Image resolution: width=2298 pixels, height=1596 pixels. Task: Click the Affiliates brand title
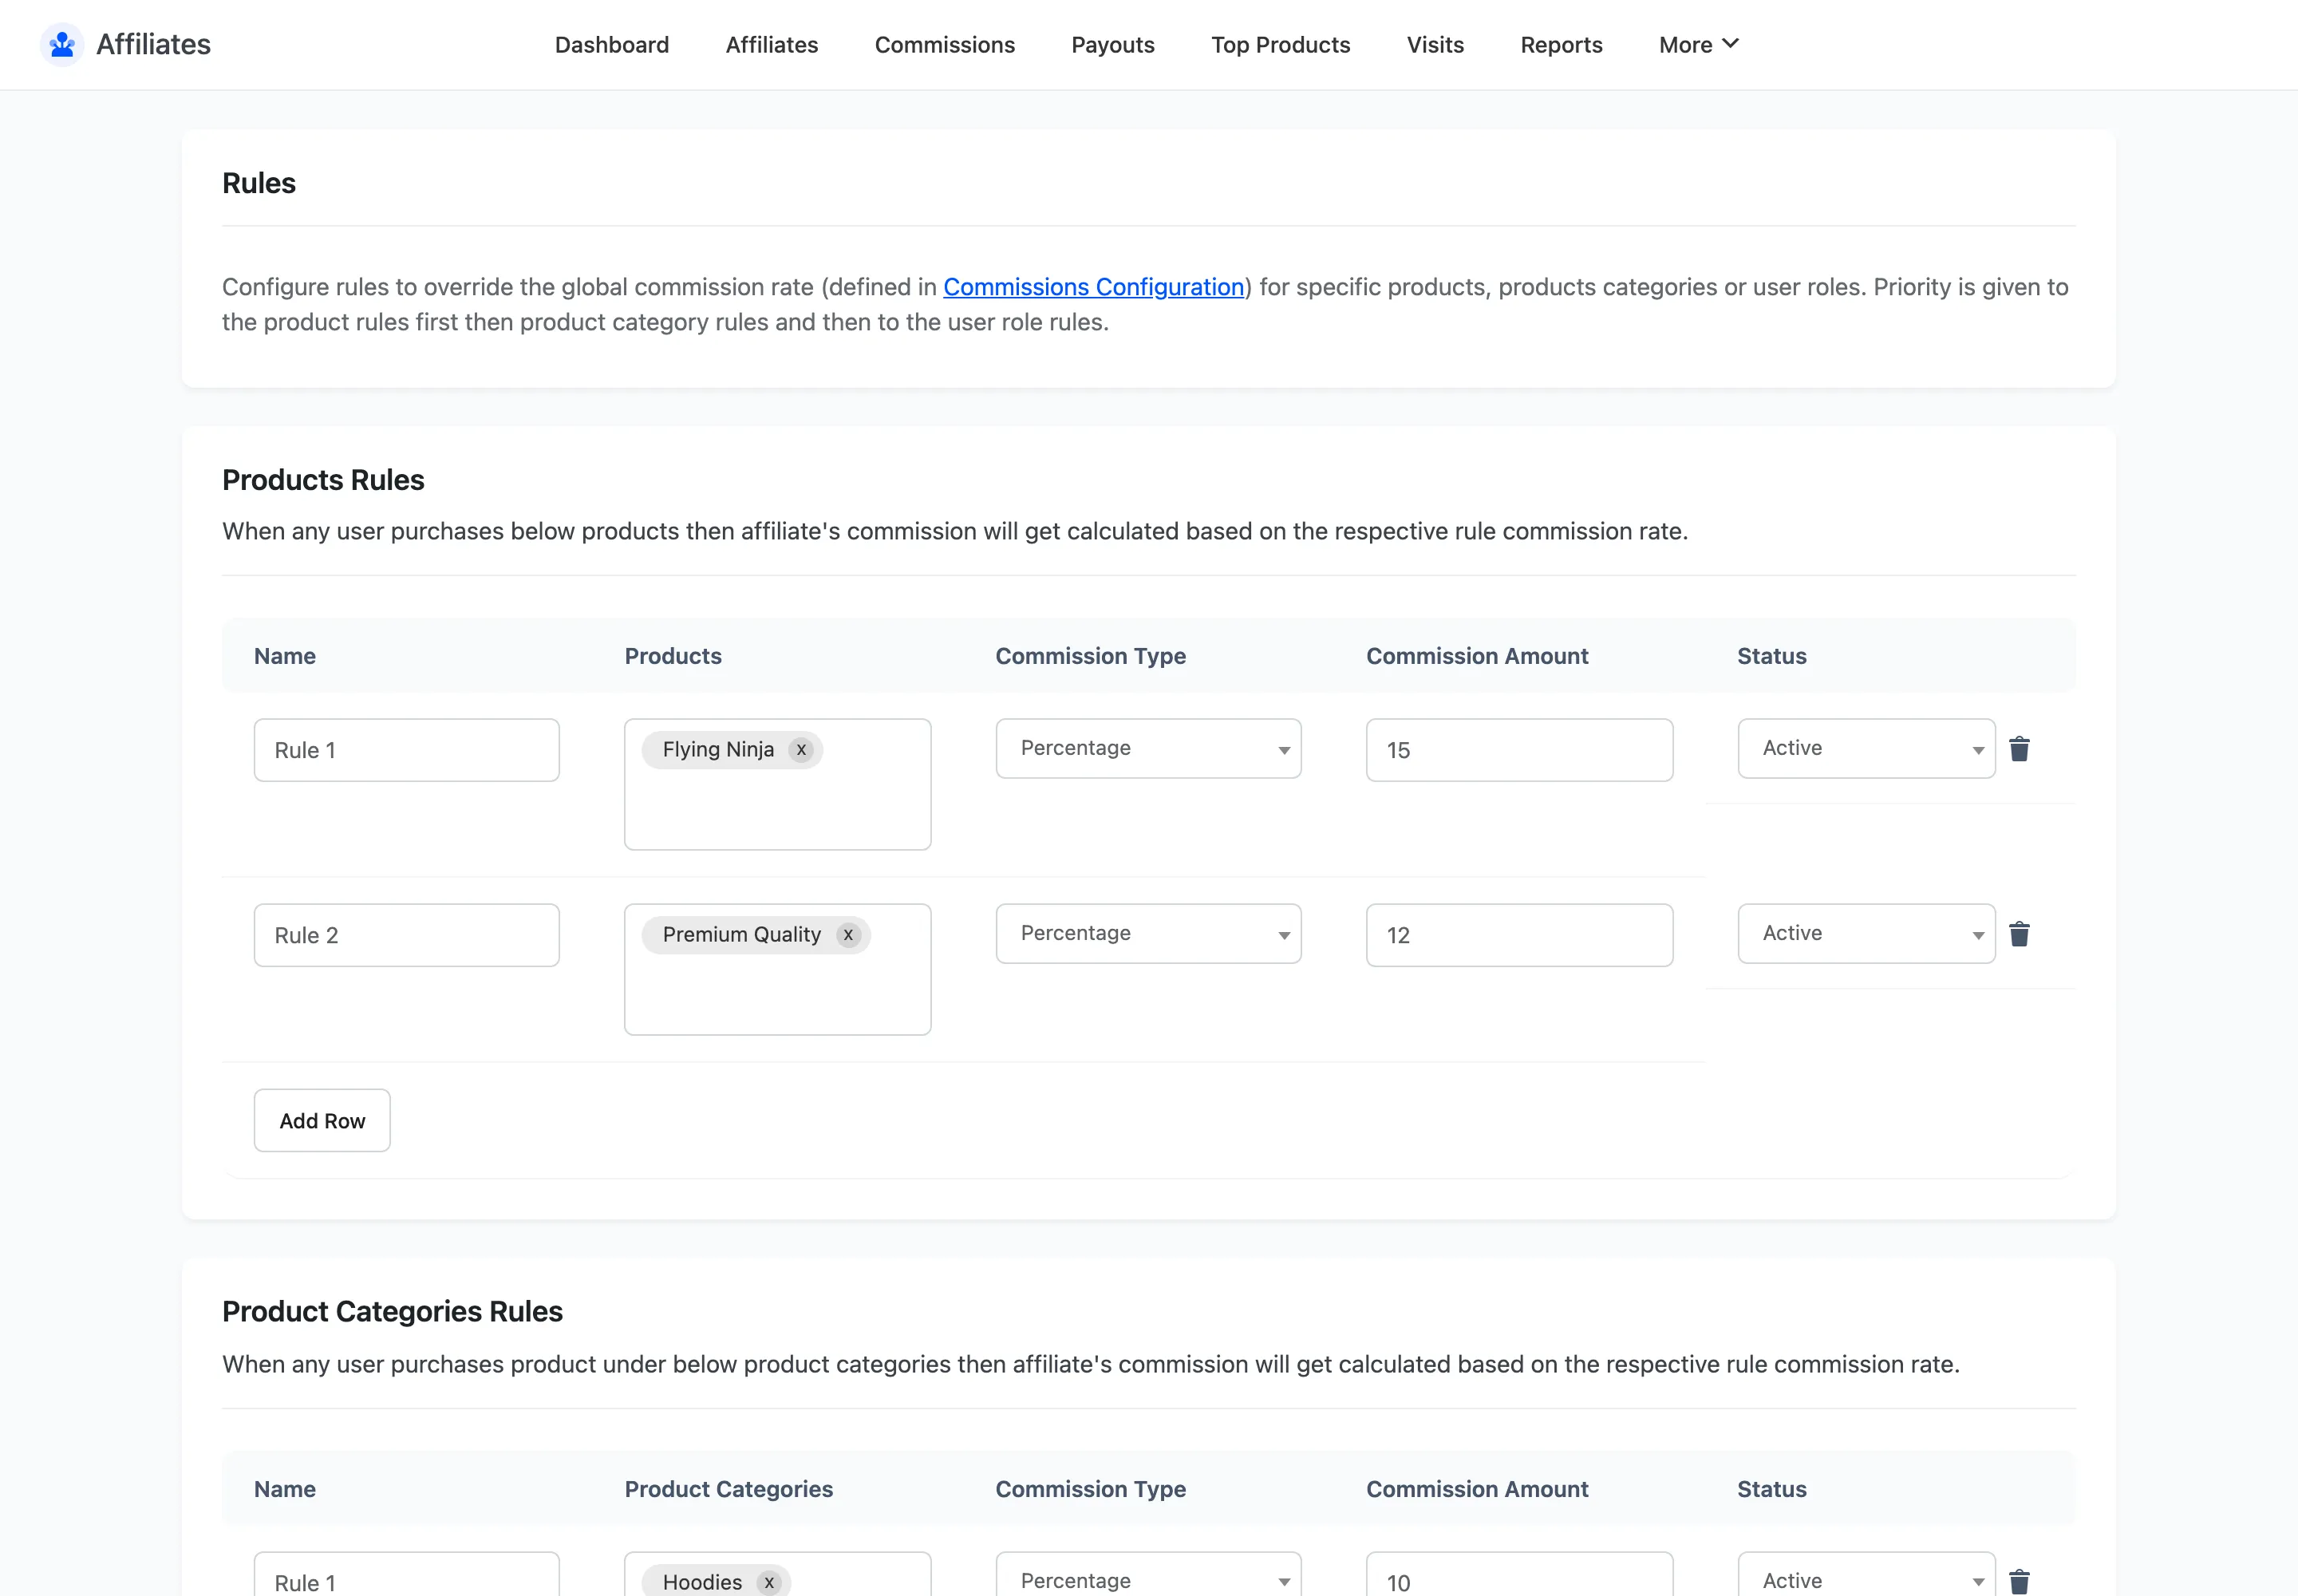[153, 44]
